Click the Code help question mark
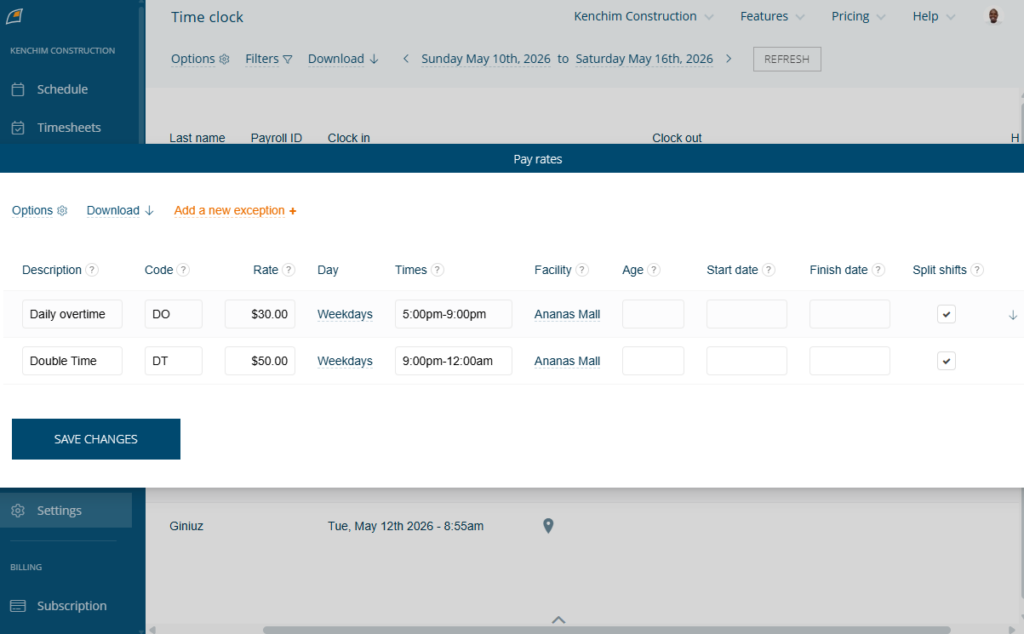Screen dimensions: 1024x634 (183, 270)
